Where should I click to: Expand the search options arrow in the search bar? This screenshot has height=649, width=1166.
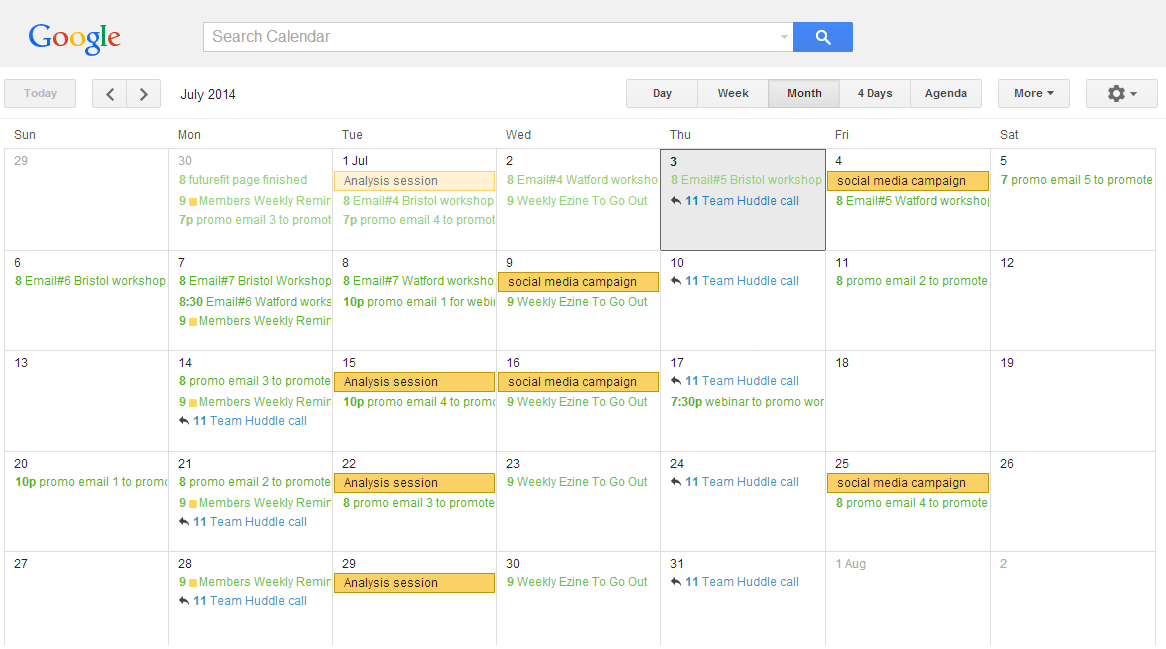781,36
